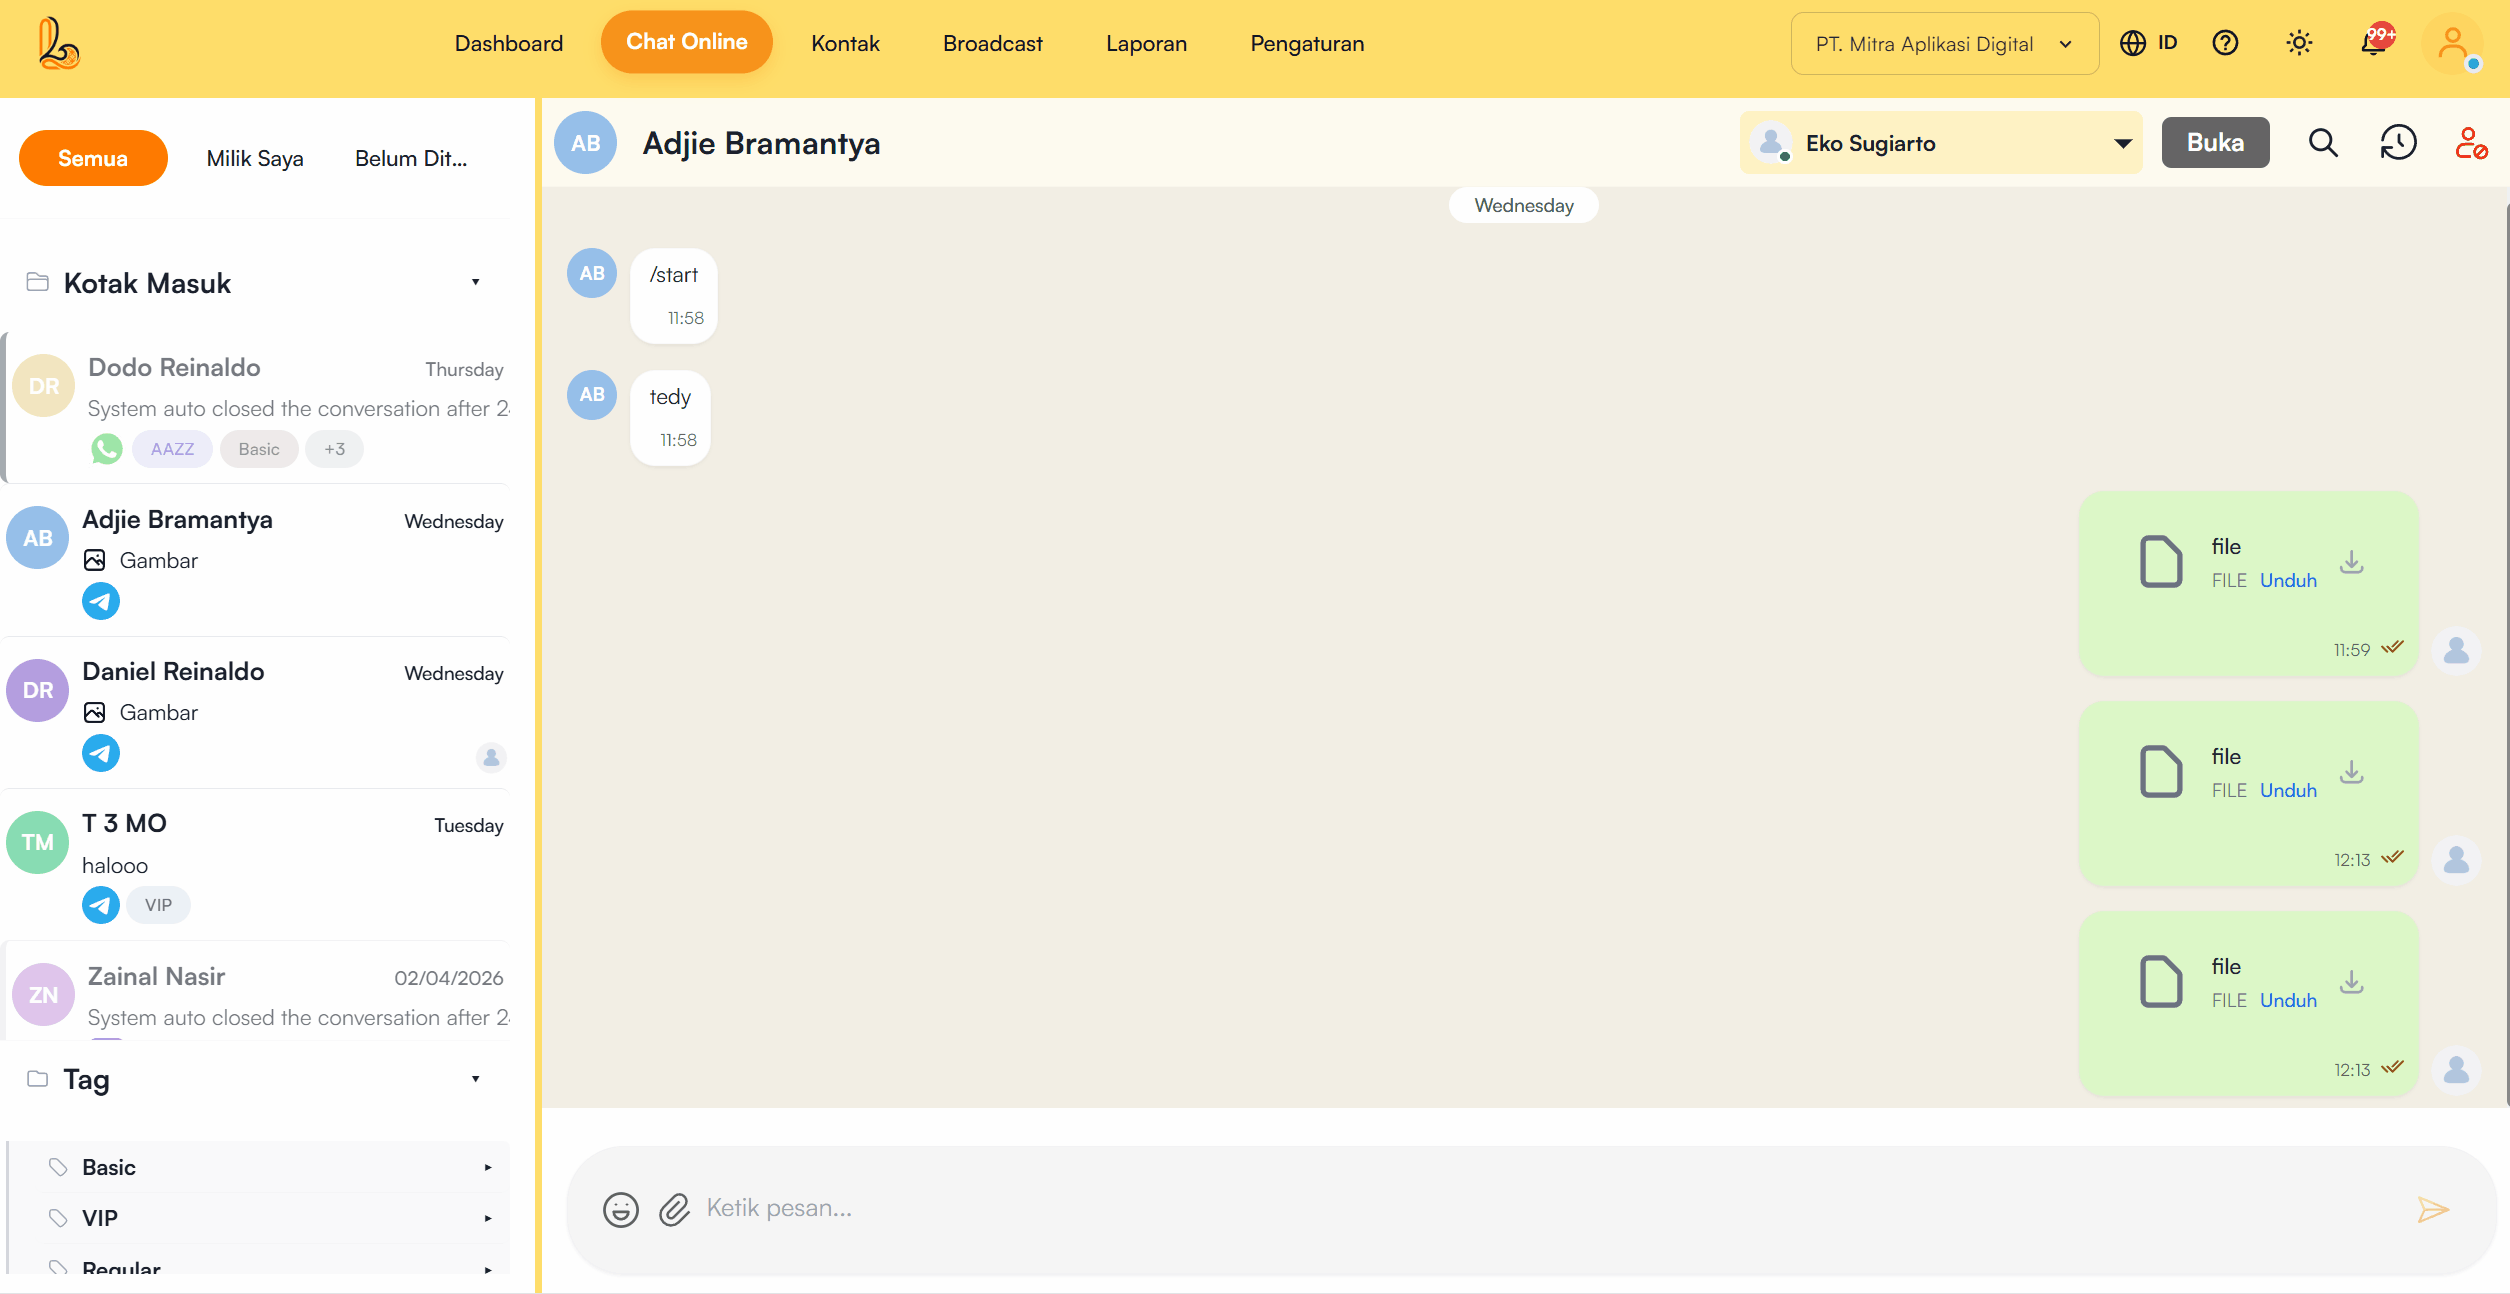Open the conversation history clock icon
This screenshot has width=2510, height=1294.
pos(2397,143)
